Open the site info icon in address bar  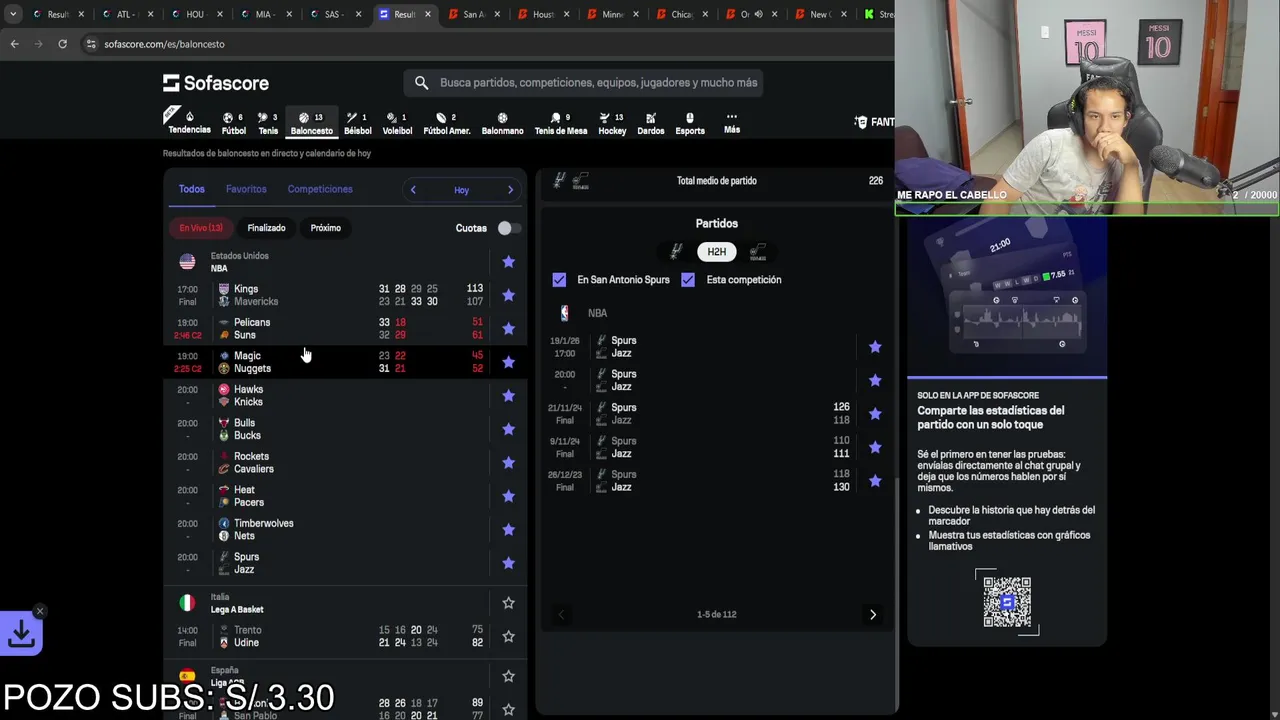[x=91, y=44]
